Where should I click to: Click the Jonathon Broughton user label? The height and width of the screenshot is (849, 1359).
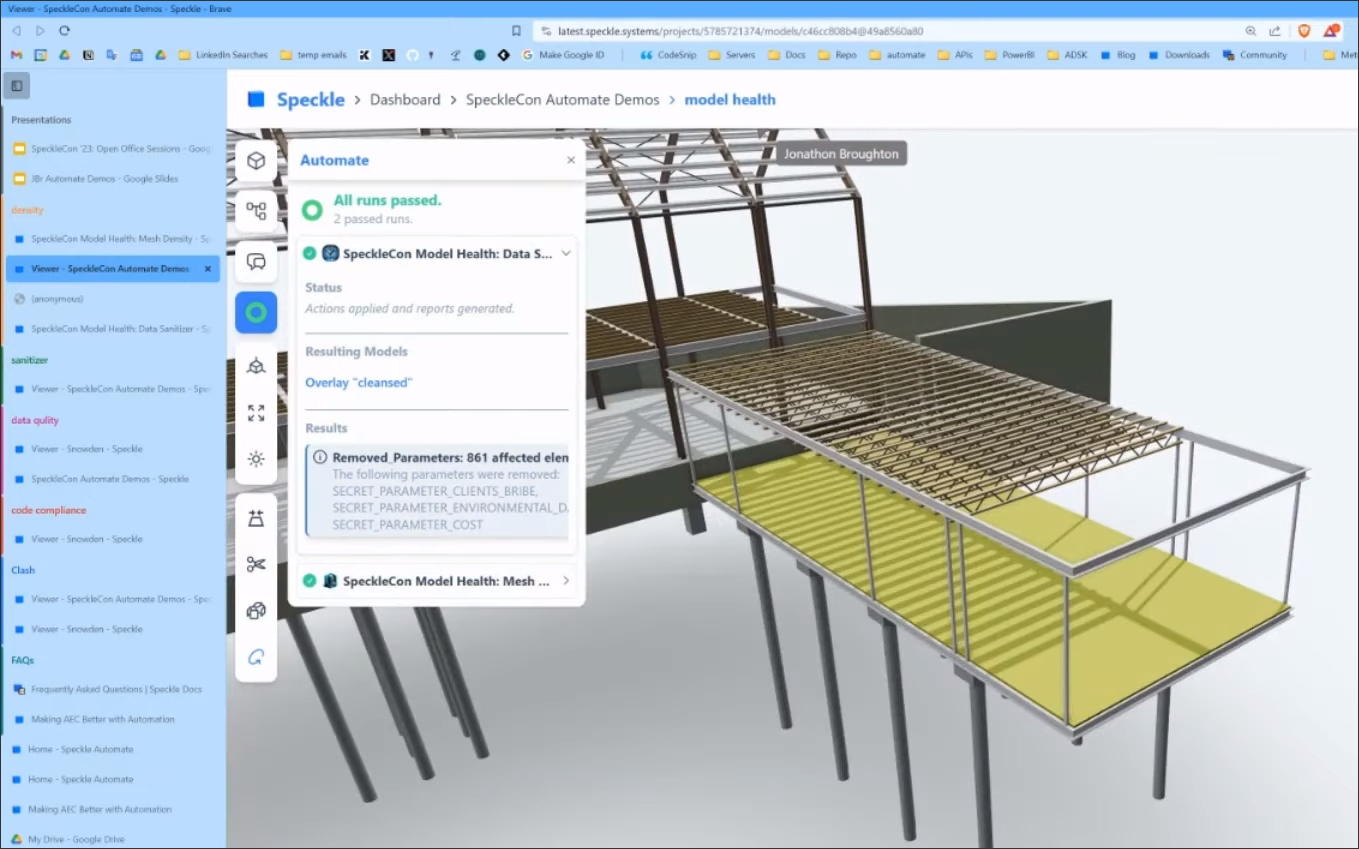pos(841,154)
